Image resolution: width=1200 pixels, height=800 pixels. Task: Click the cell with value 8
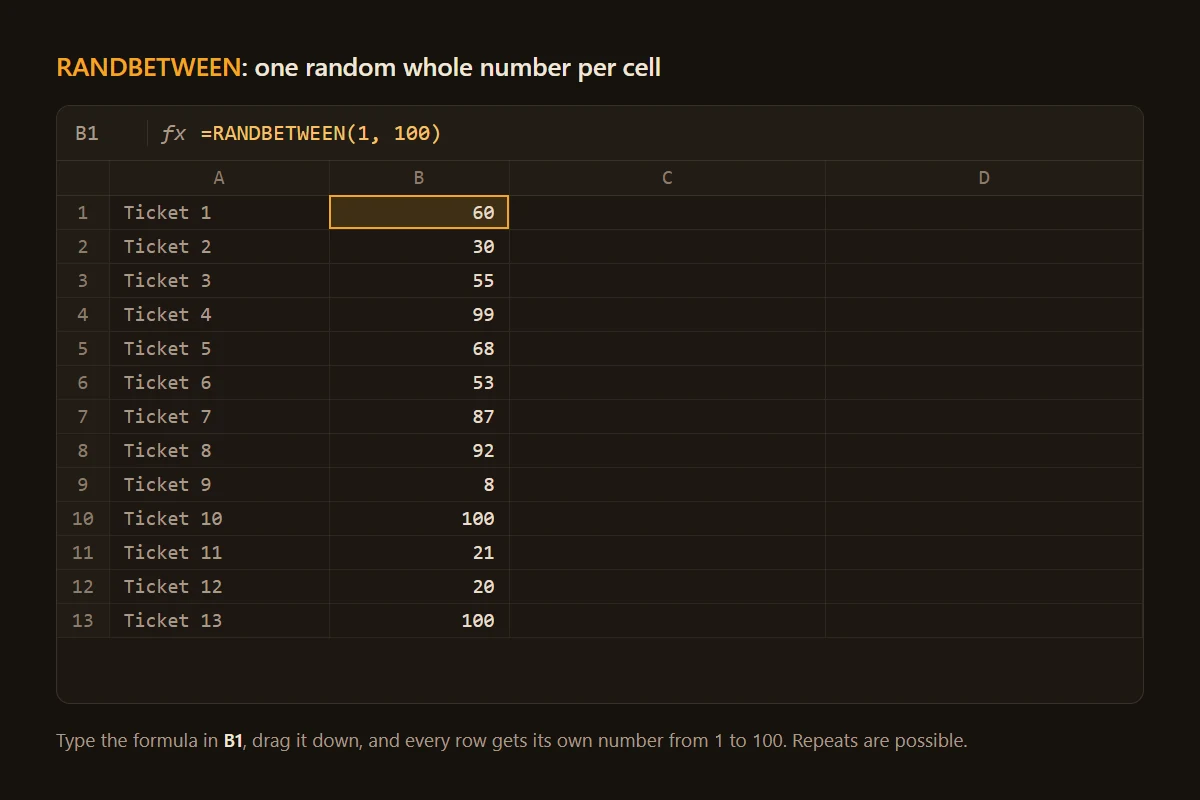pyautogui.click(x=419, y=484)
